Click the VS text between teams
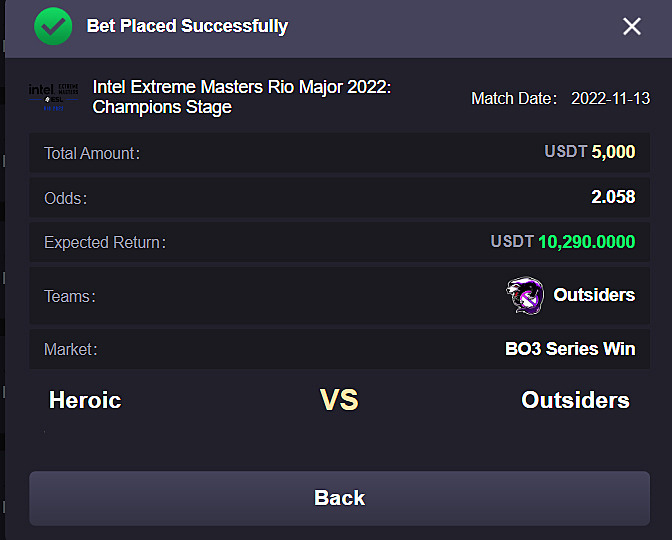 click(339, 400)
